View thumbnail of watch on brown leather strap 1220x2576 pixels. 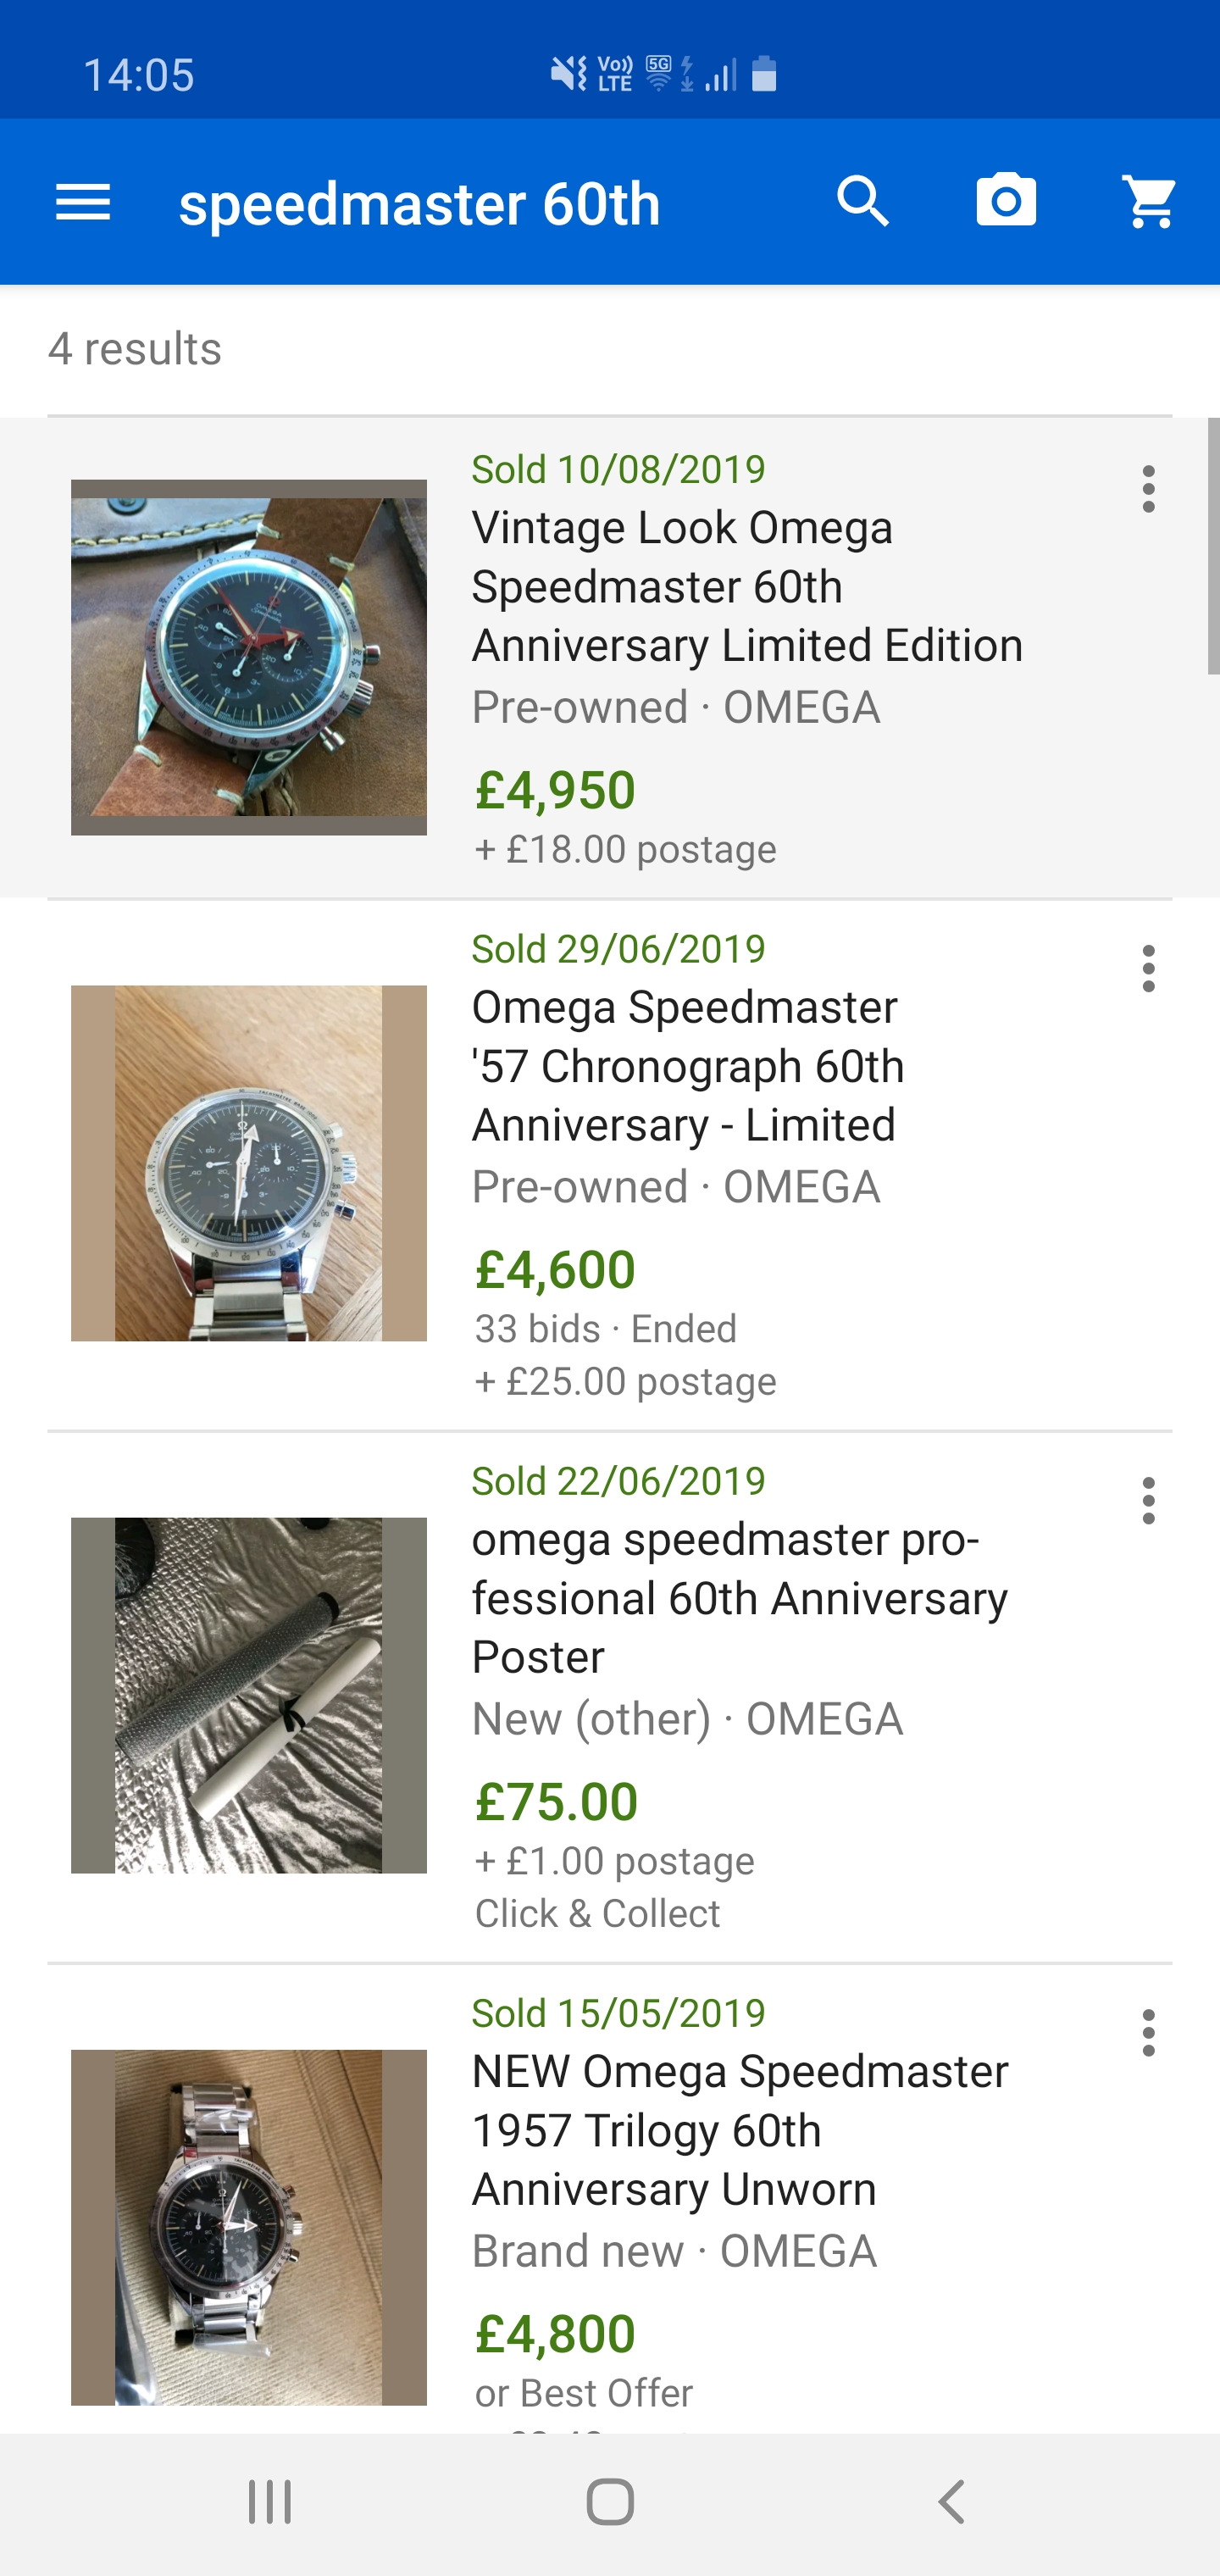tap(249, 657)
